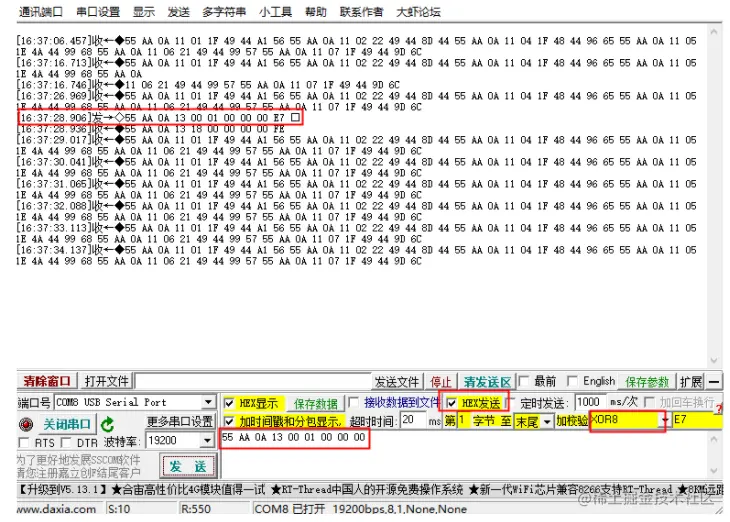
Task: Click the www.daxia.com status bar link
Action: coord(56,509)
